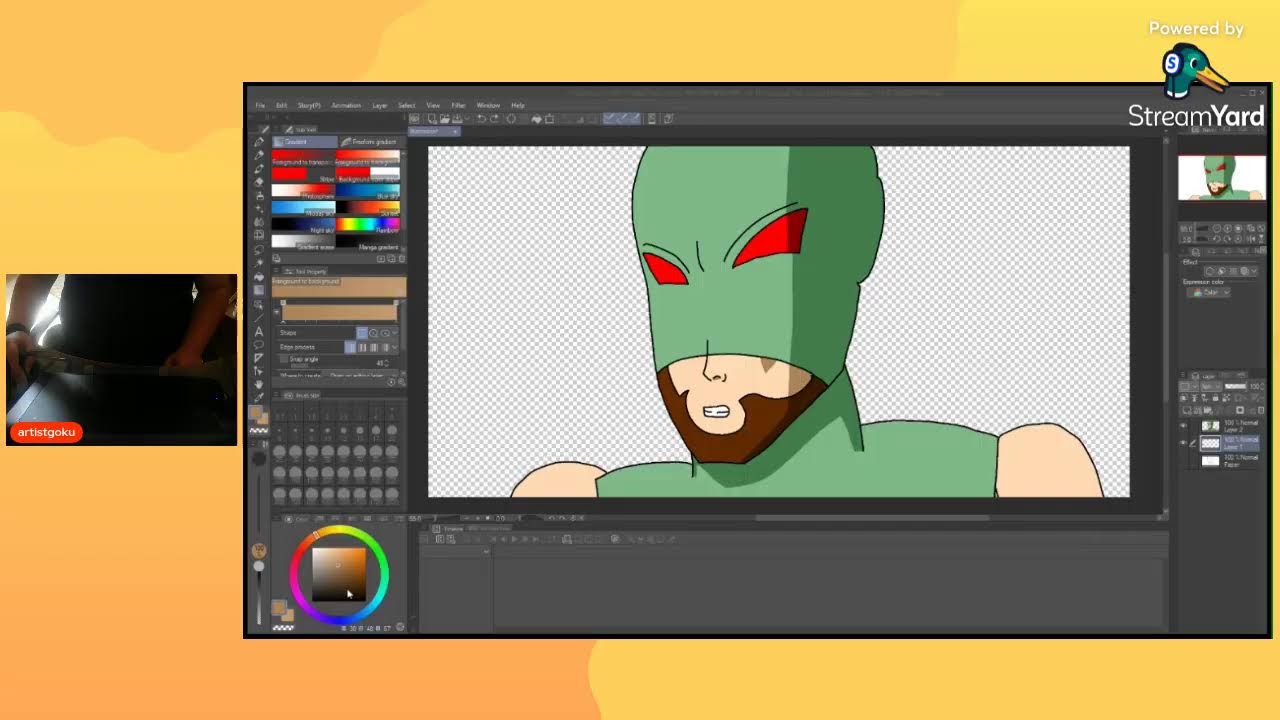The image size is (1280, 720).
Task: Click the Redo arrow icon
Action: 495,119
